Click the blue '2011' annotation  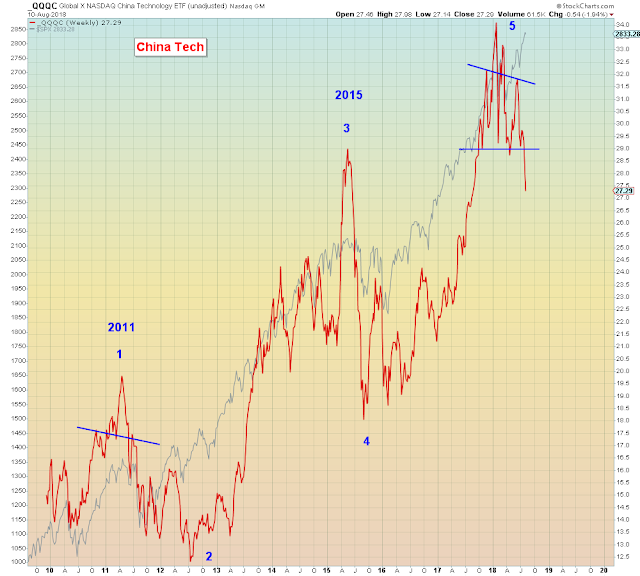[121, 327]
